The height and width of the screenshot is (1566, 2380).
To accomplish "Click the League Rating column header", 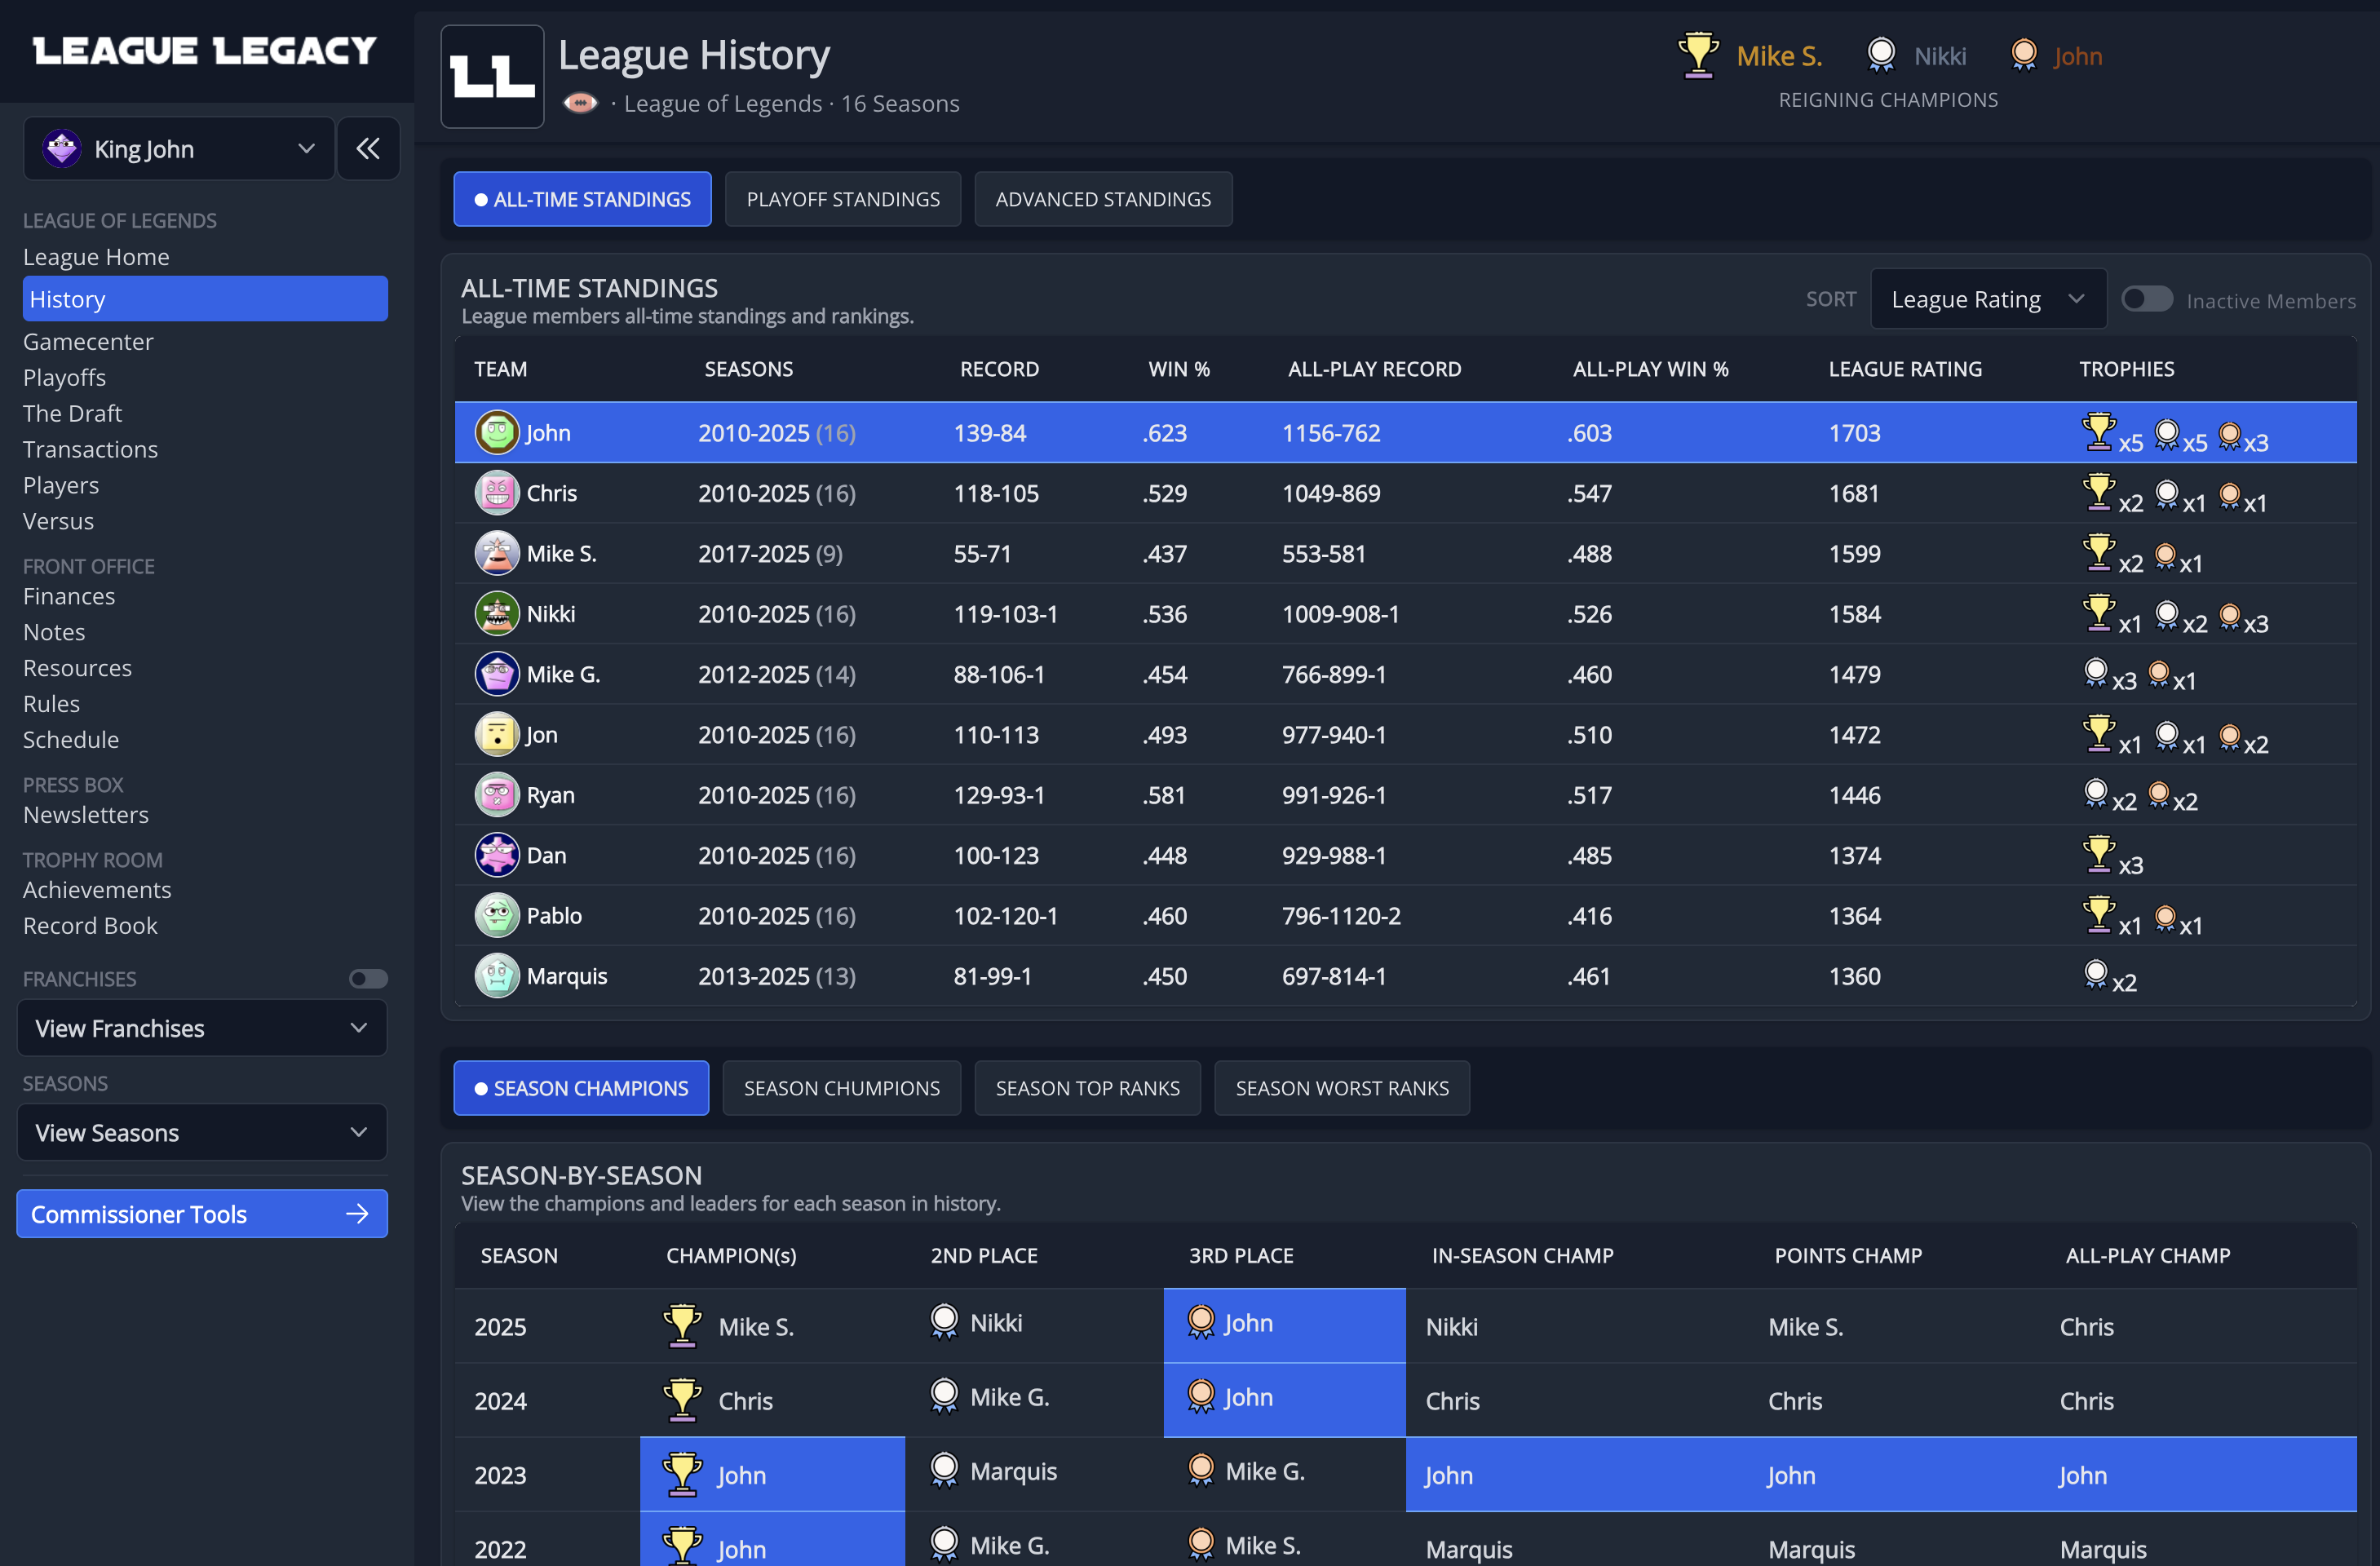I will click(x=1905, y=369).
